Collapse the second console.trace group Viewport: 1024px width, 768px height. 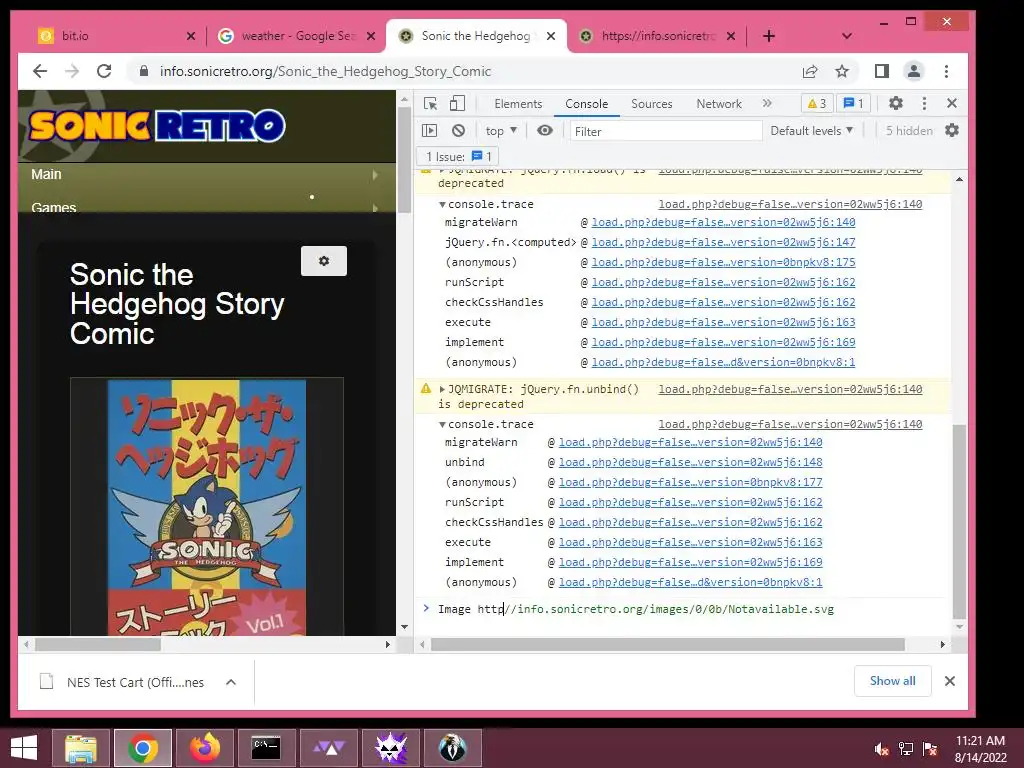442,424
